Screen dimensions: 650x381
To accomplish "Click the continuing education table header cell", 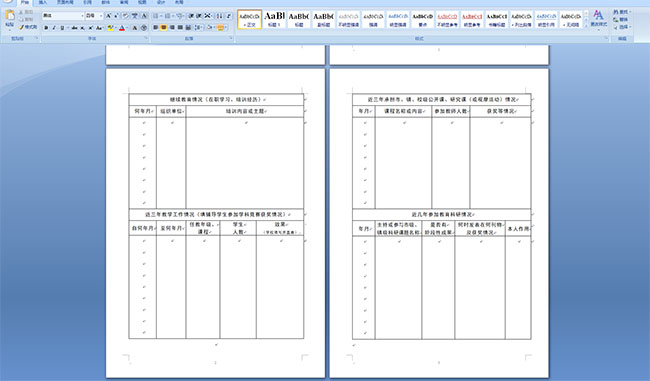I will click(216, 99).
